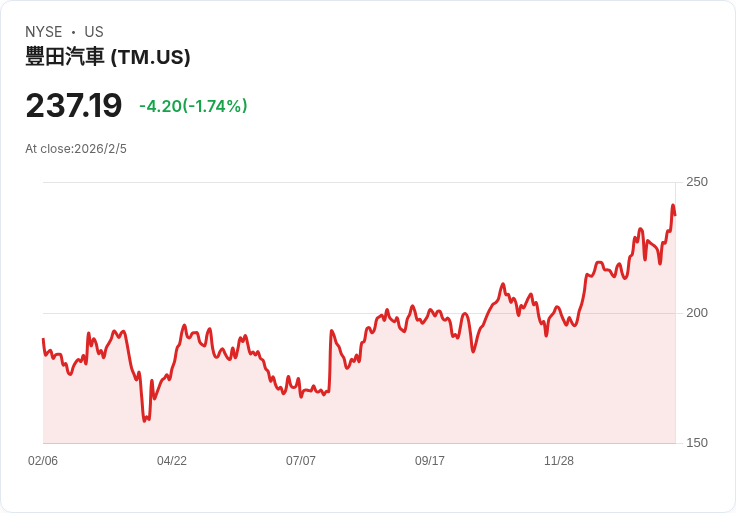This screenshot has width=736, height=513.
Task: Click the 150 price axis label
Action: pos(697,443)
